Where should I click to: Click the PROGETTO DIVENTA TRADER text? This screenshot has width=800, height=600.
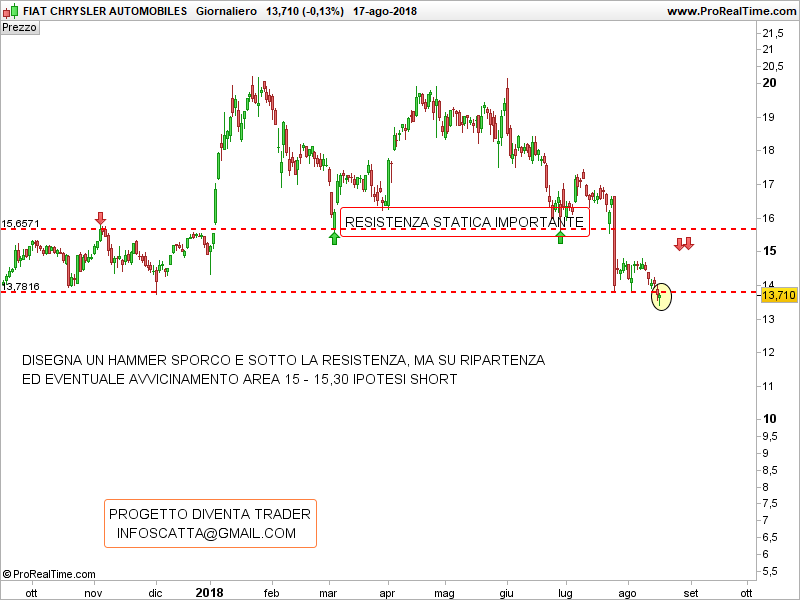click(x=210, y=514)
